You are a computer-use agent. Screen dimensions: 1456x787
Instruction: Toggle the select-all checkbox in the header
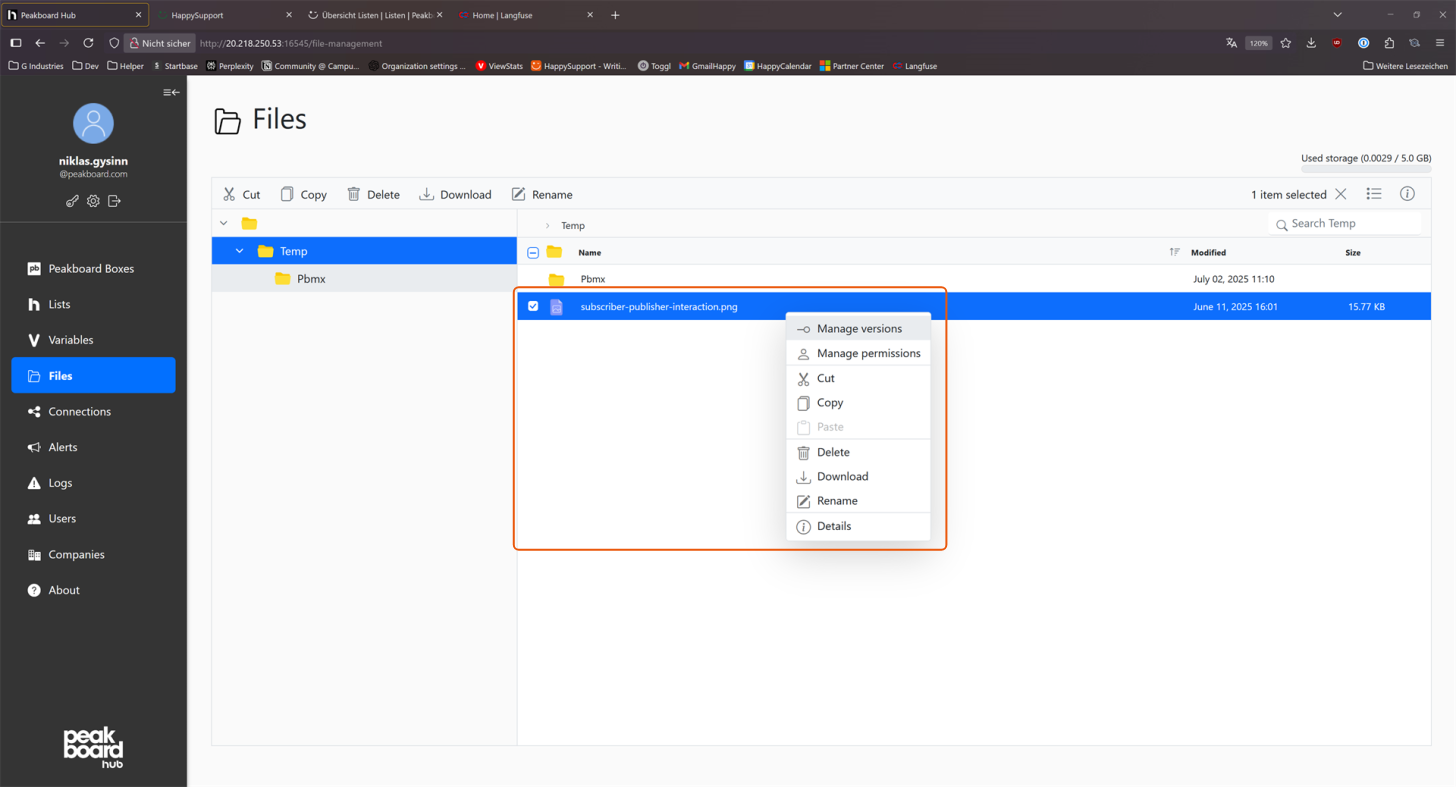pyautogui.click(x=533, y=252)
